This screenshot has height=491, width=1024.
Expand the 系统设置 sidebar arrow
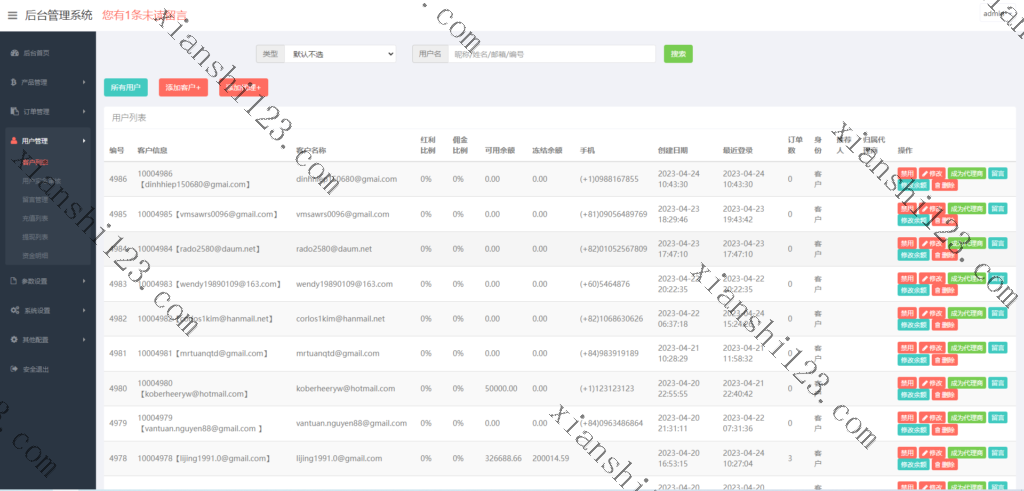tap(84, 310)
